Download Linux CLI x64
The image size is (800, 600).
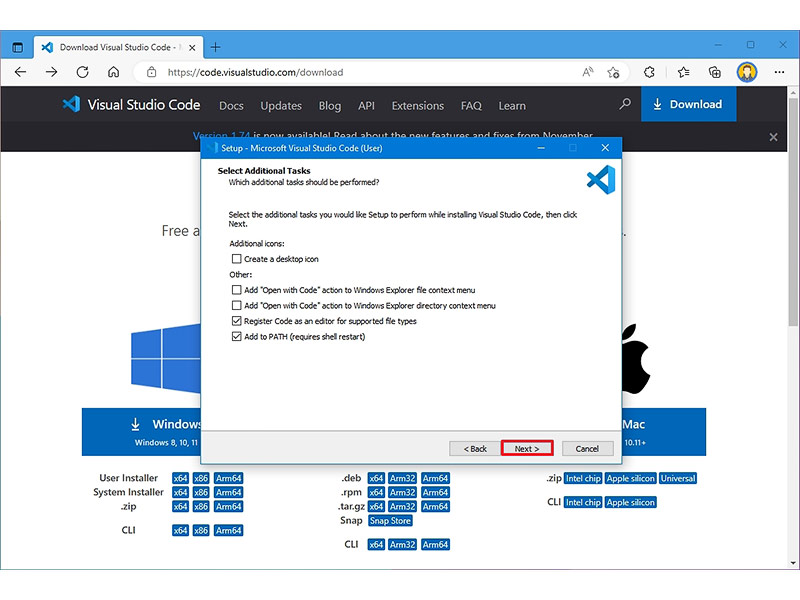(x=376, y=544)
